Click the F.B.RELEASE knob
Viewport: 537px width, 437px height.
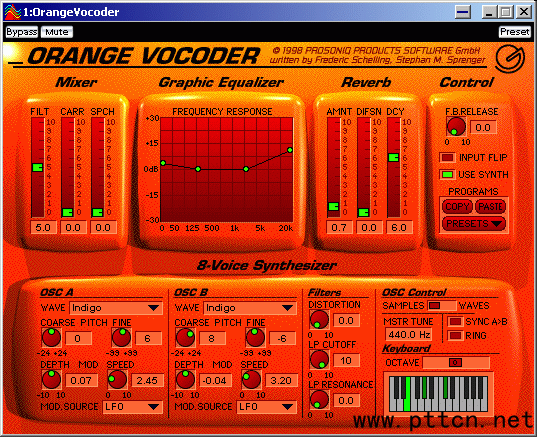coord(456,126)
